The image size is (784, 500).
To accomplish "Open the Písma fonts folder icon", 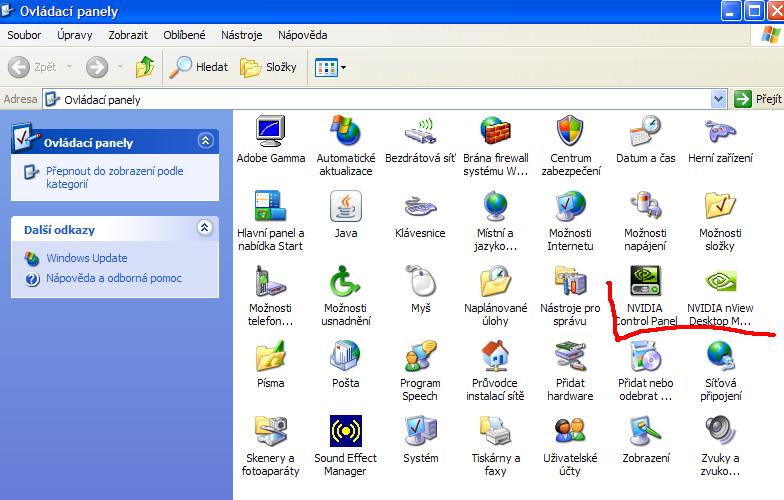I will (271, 356).
